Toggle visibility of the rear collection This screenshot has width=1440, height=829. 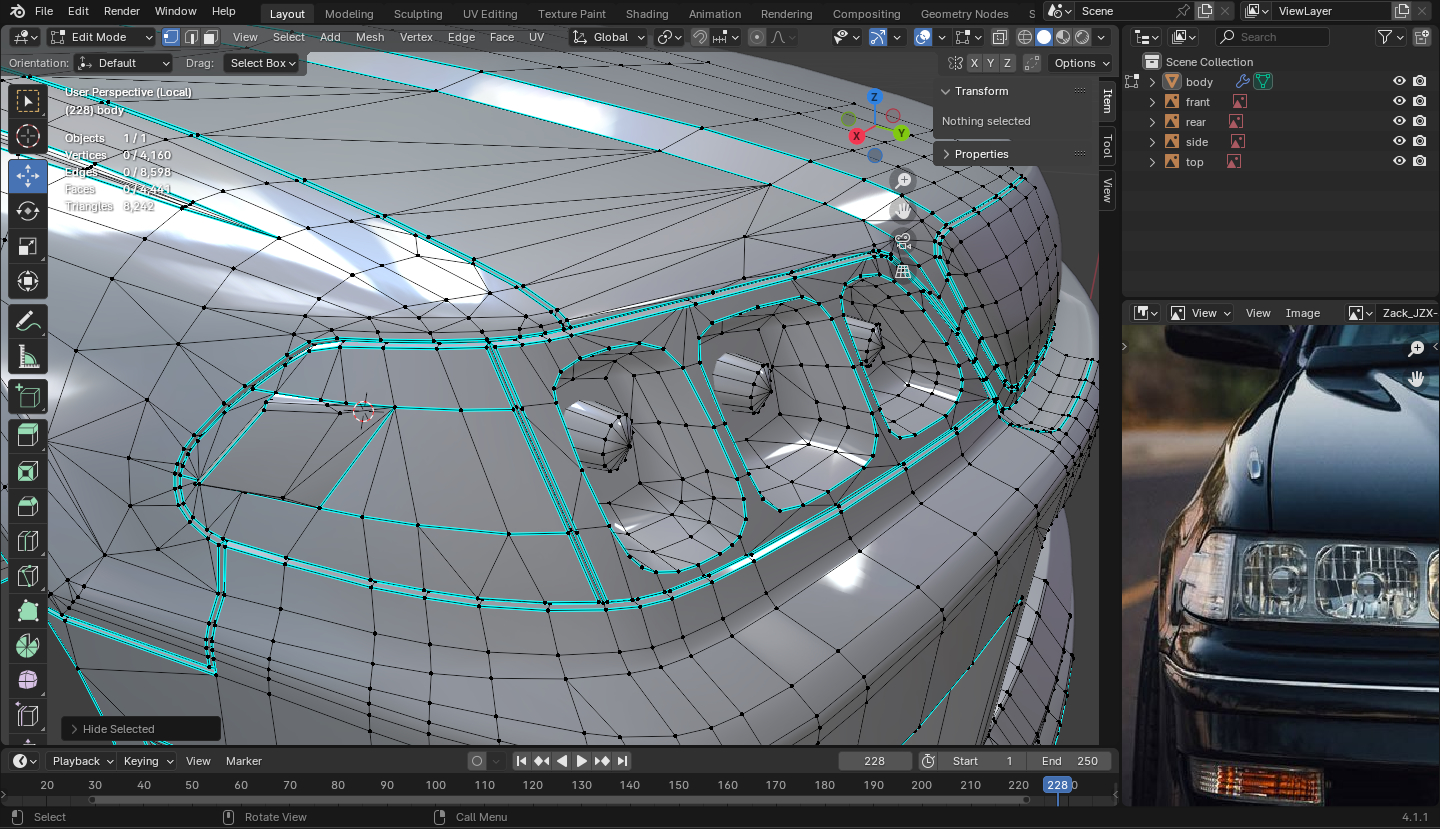(1399, 122)
